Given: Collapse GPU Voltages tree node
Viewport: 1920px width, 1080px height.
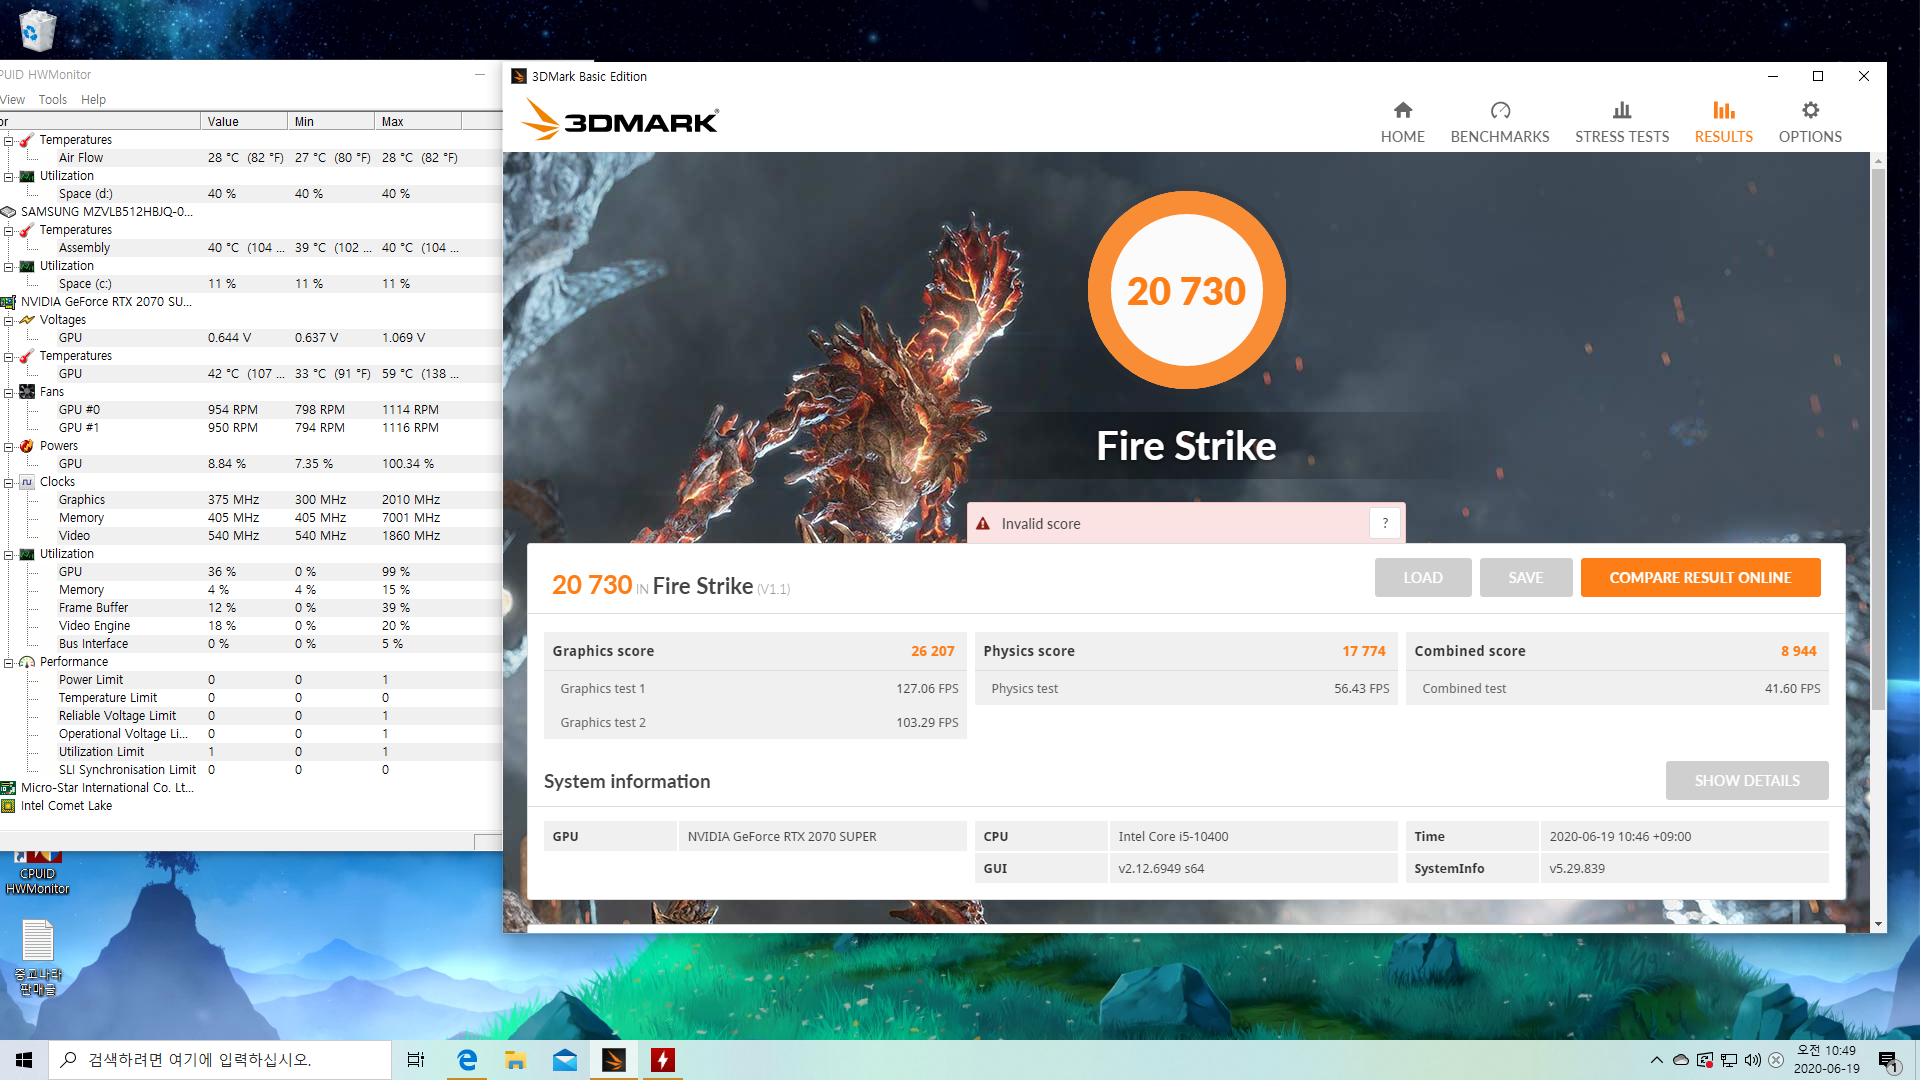Looking at the screenshot, I should click(x=9, y=320).
